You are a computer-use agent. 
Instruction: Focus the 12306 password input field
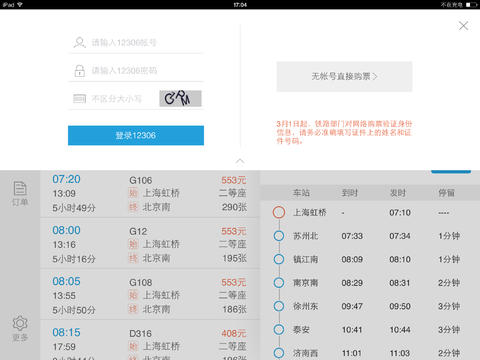(136, 71)
